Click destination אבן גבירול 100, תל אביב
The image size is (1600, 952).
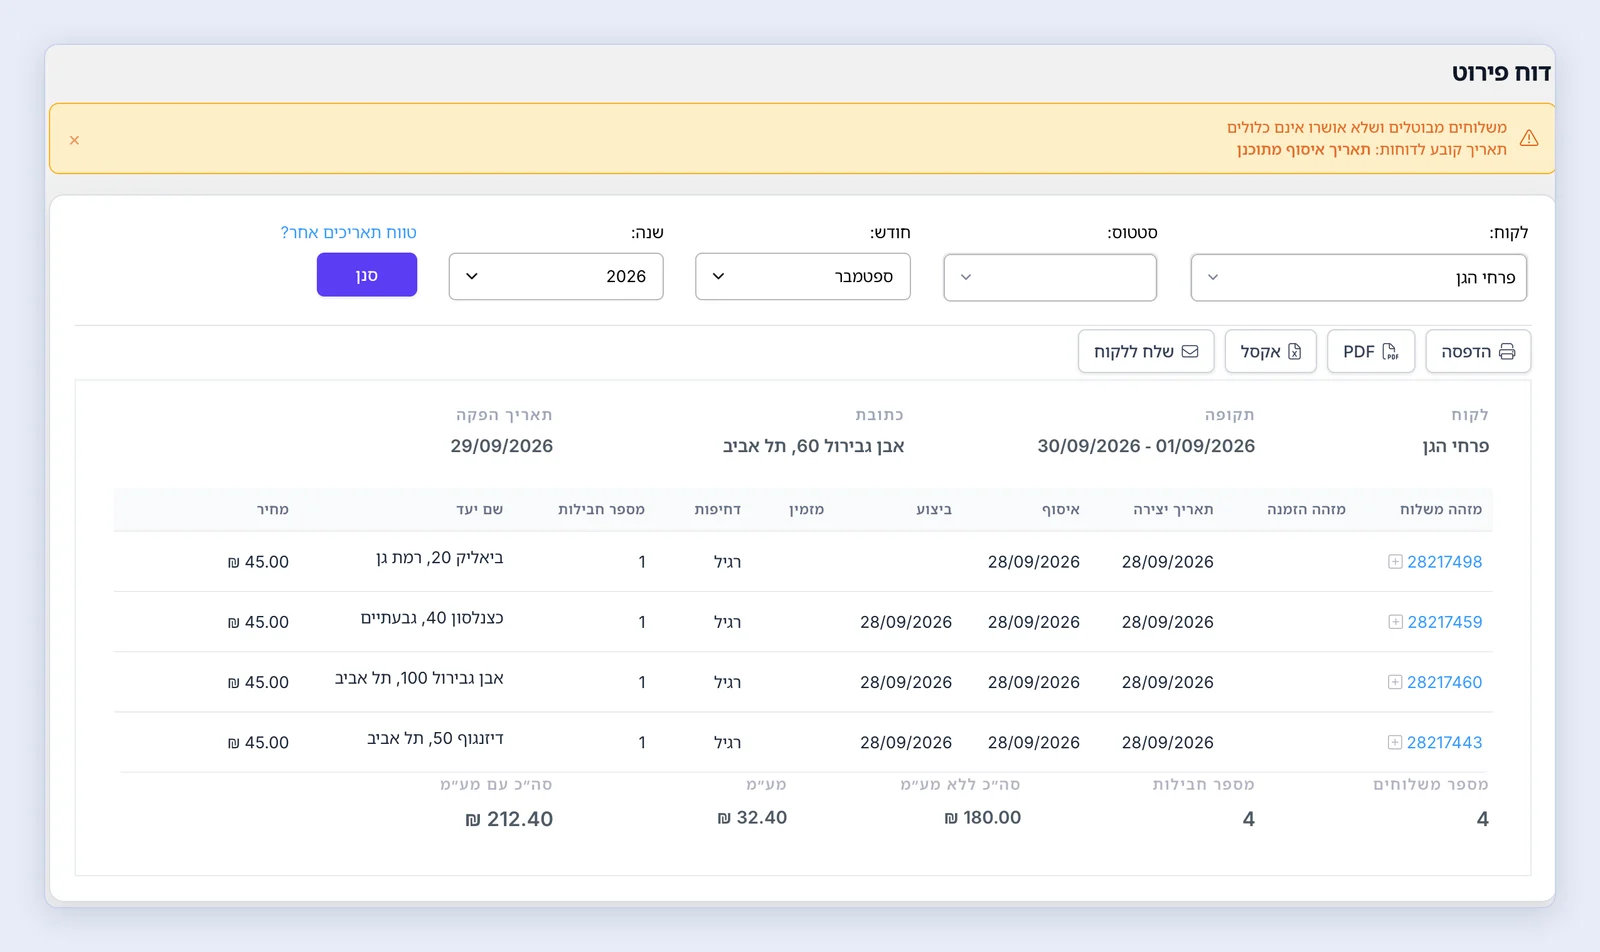(419, 678)
